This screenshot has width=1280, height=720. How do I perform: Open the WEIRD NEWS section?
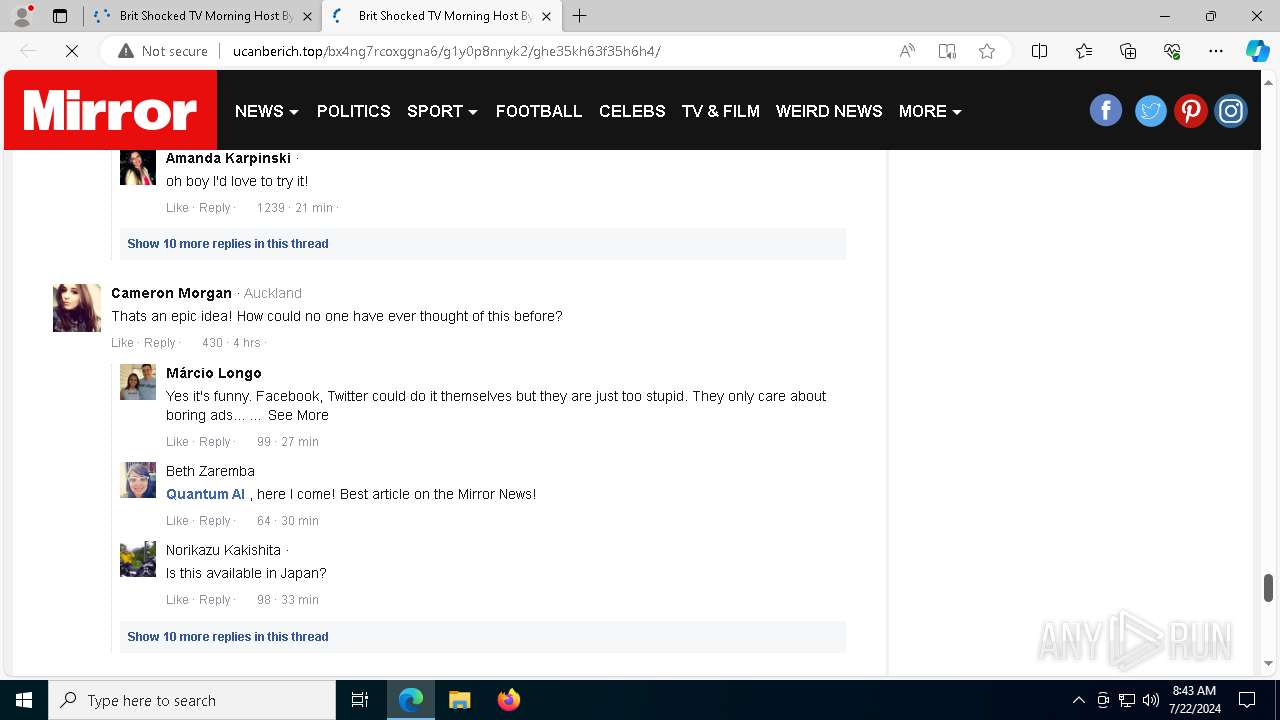829,111
